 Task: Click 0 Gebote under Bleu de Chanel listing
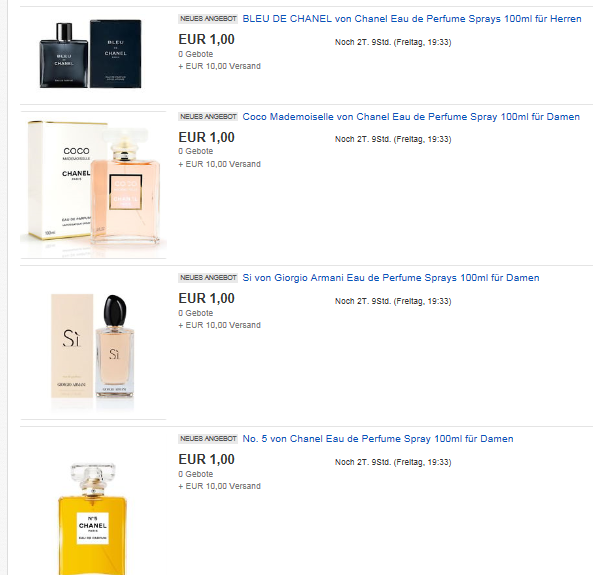[196, 54]
